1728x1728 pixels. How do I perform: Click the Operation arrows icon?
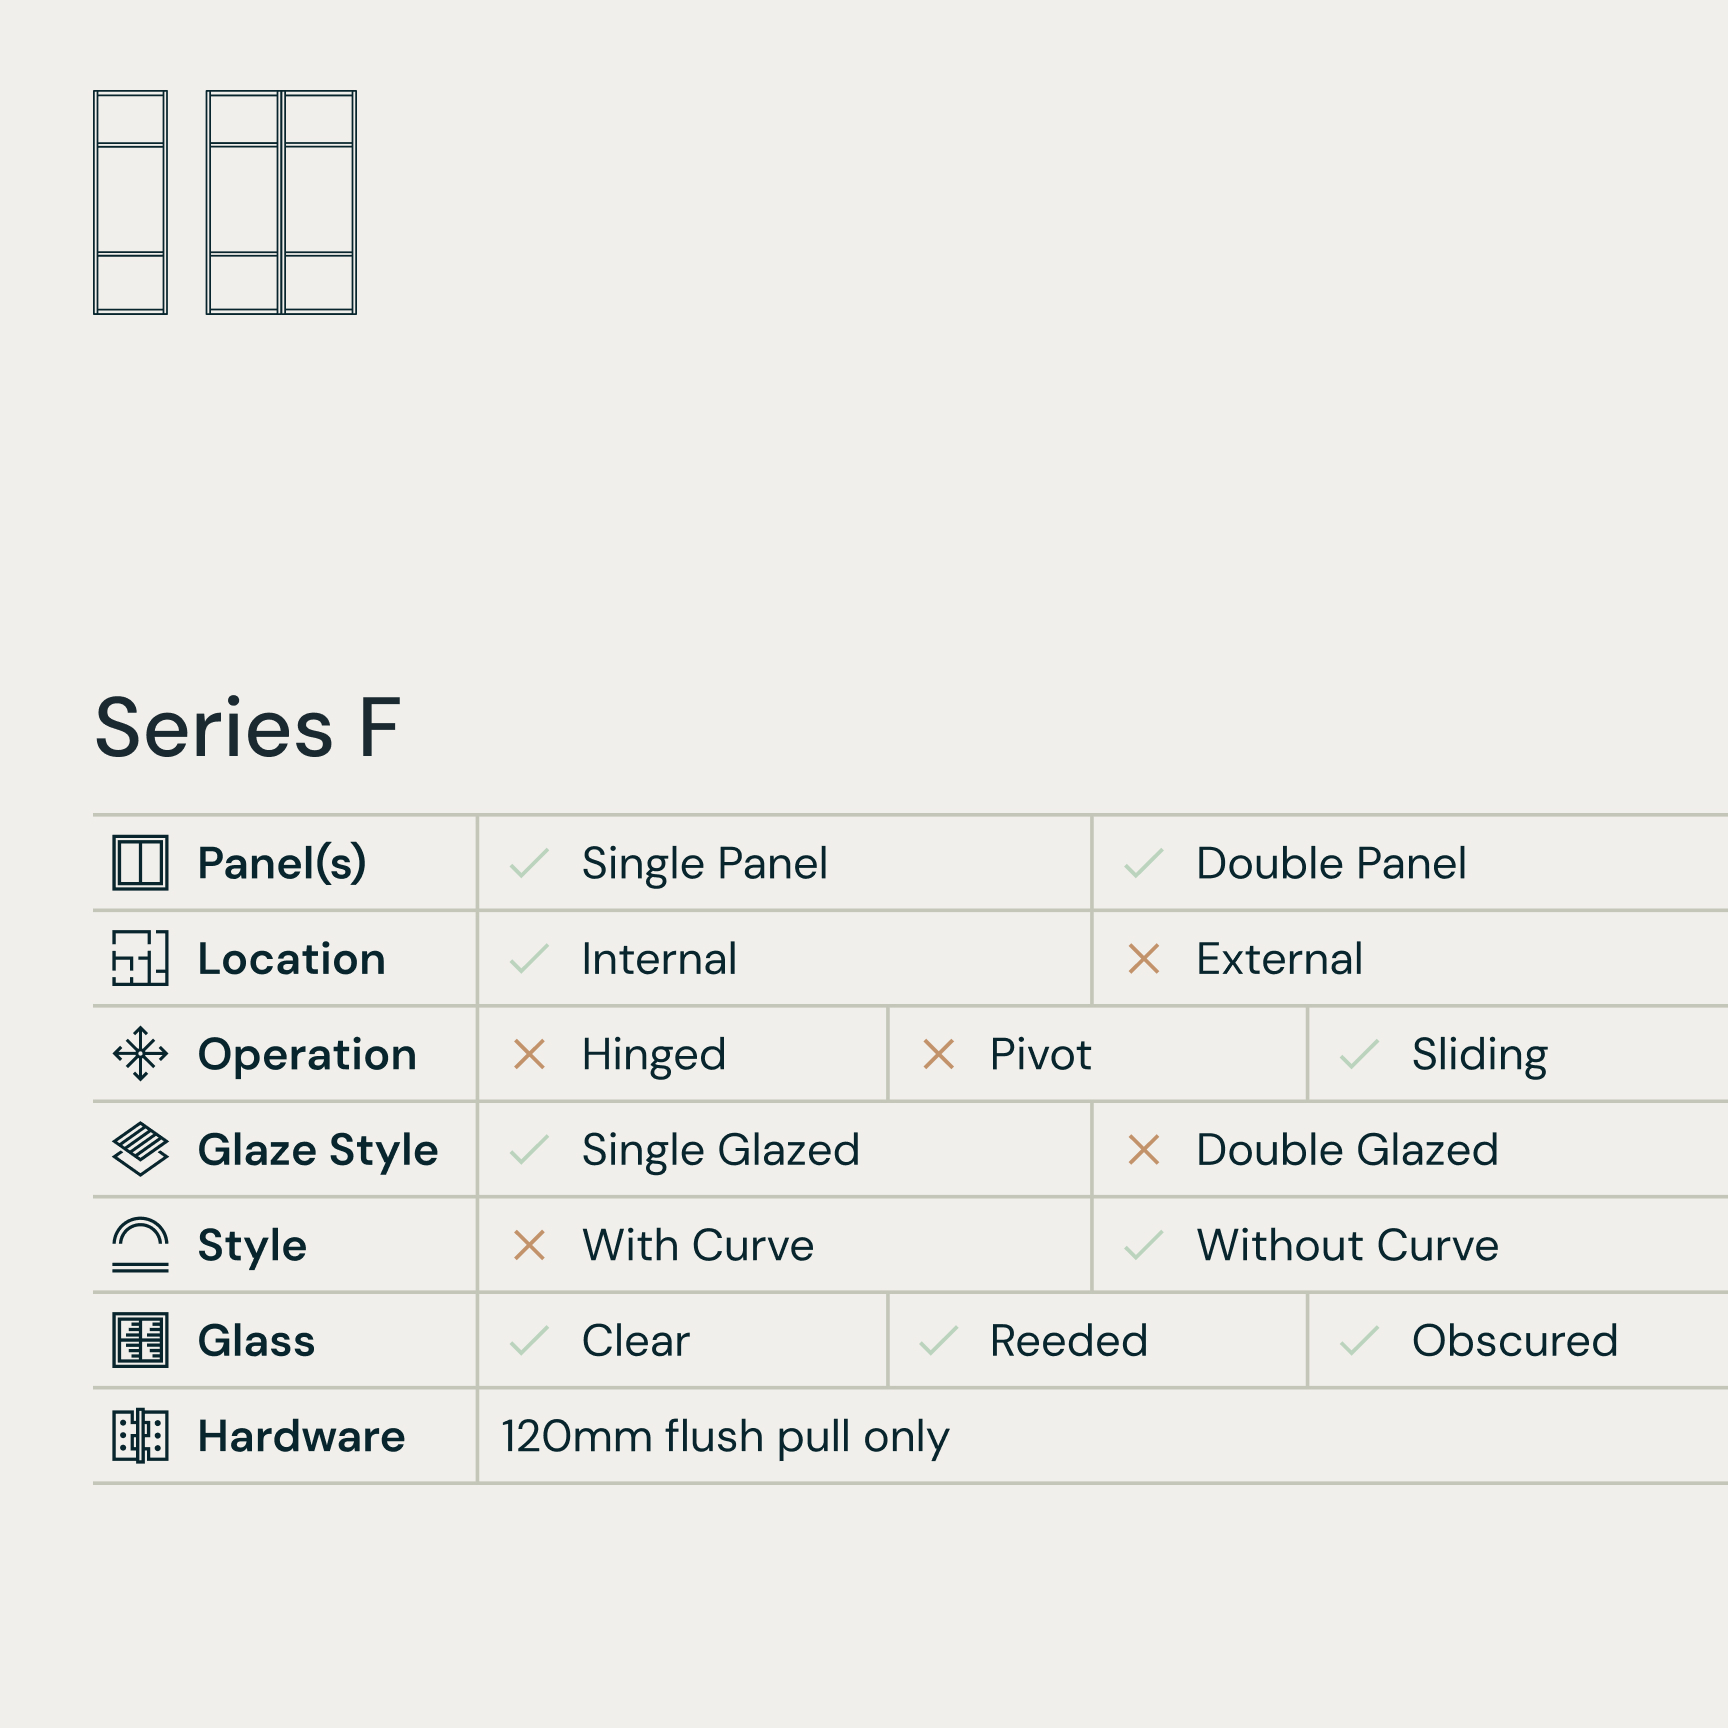coord(140,1054)
